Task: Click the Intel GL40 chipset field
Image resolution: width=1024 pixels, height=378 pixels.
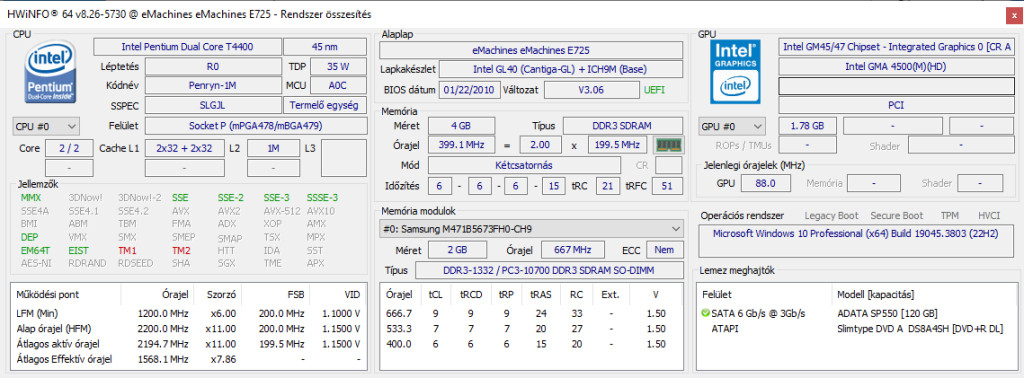Action: pyautogui.click(x=561, y=69)
